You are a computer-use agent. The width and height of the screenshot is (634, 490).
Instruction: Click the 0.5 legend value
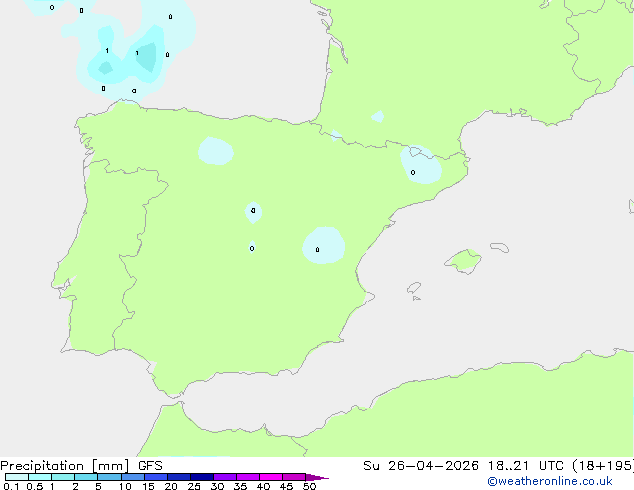35,486
